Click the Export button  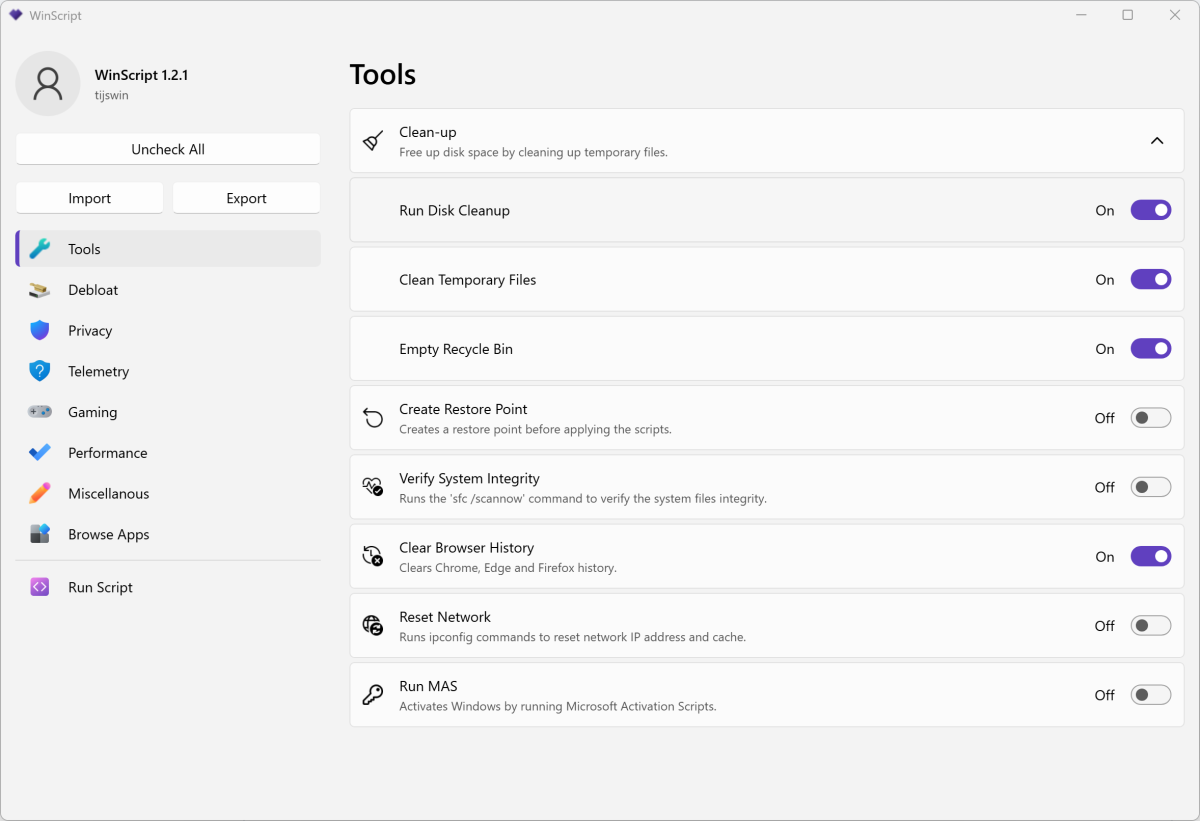246,198
